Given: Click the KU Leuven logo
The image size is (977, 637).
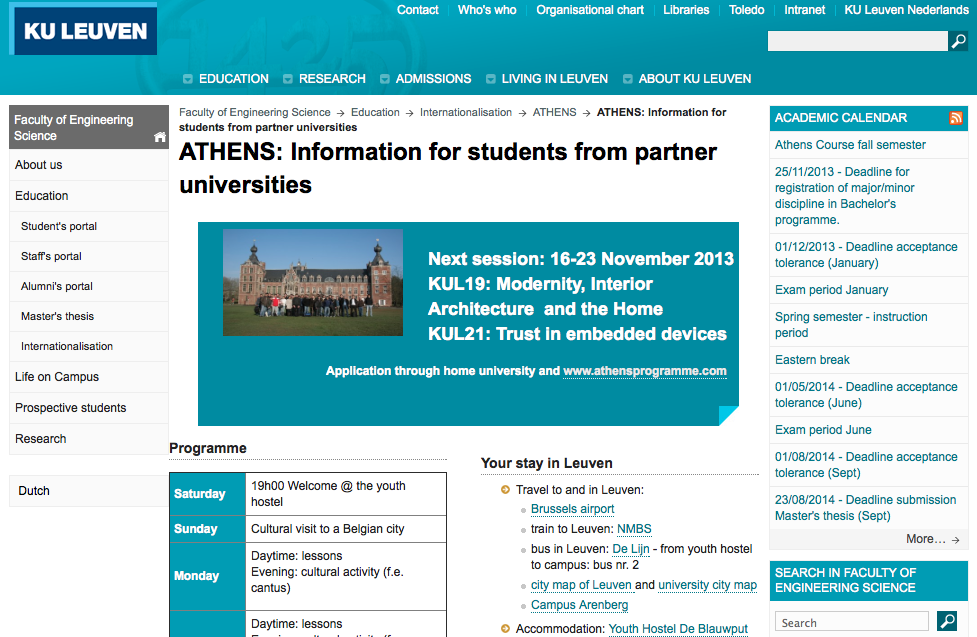Looking at the screenshot, I should click(83, 31).
